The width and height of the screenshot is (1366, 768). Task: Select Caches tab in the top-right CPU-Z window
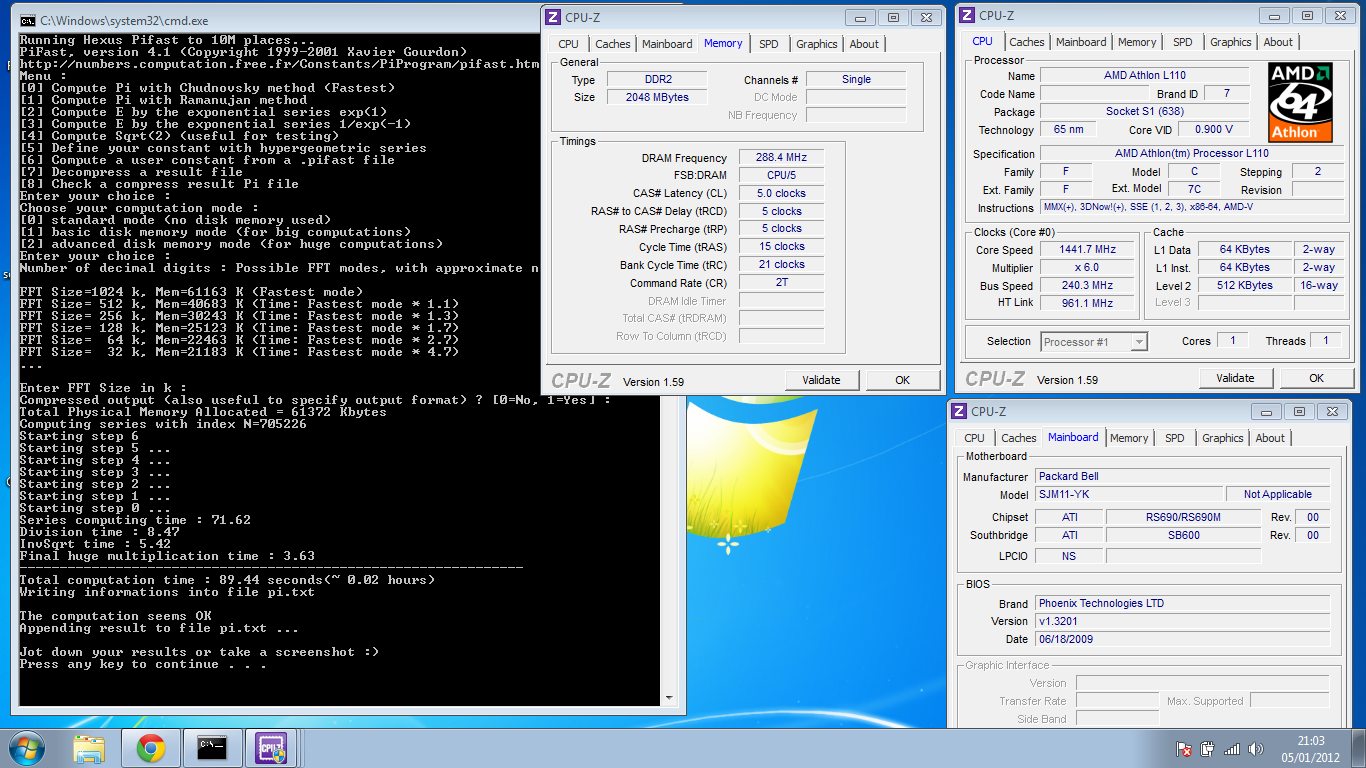(1027, 42)
